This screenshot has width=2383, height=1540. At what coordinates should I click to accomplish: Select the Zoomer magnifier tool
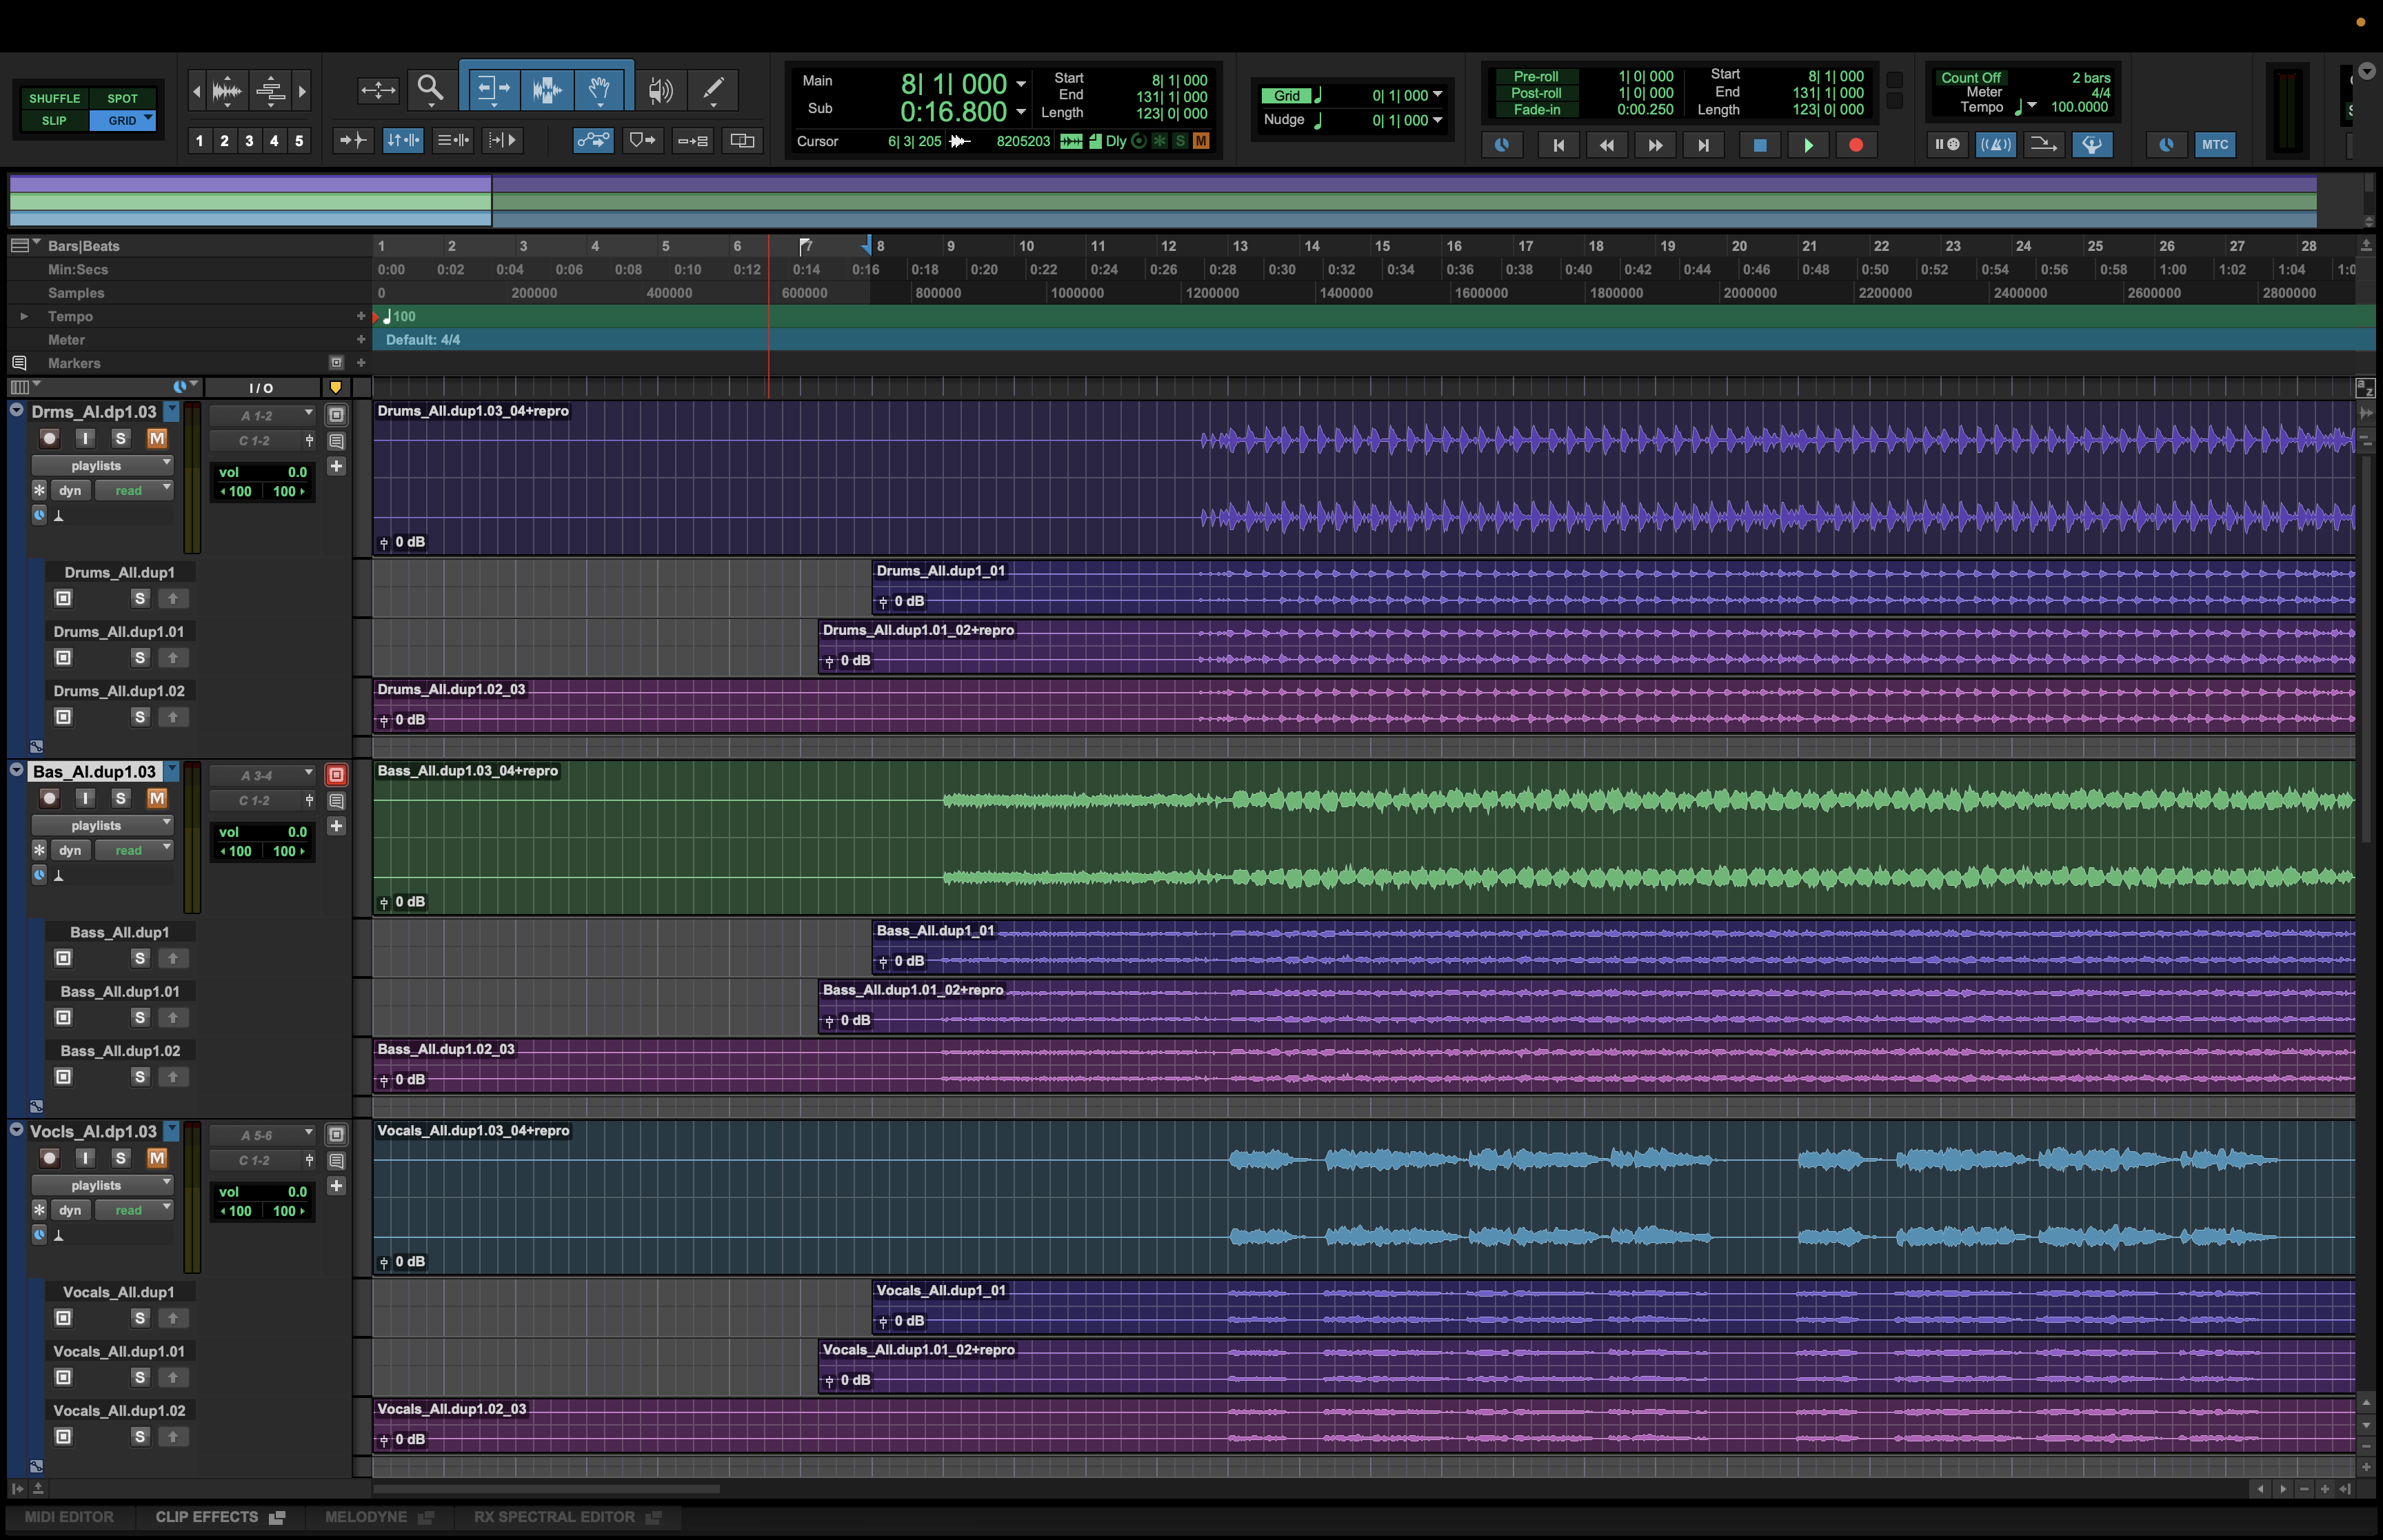pos(430,89)
